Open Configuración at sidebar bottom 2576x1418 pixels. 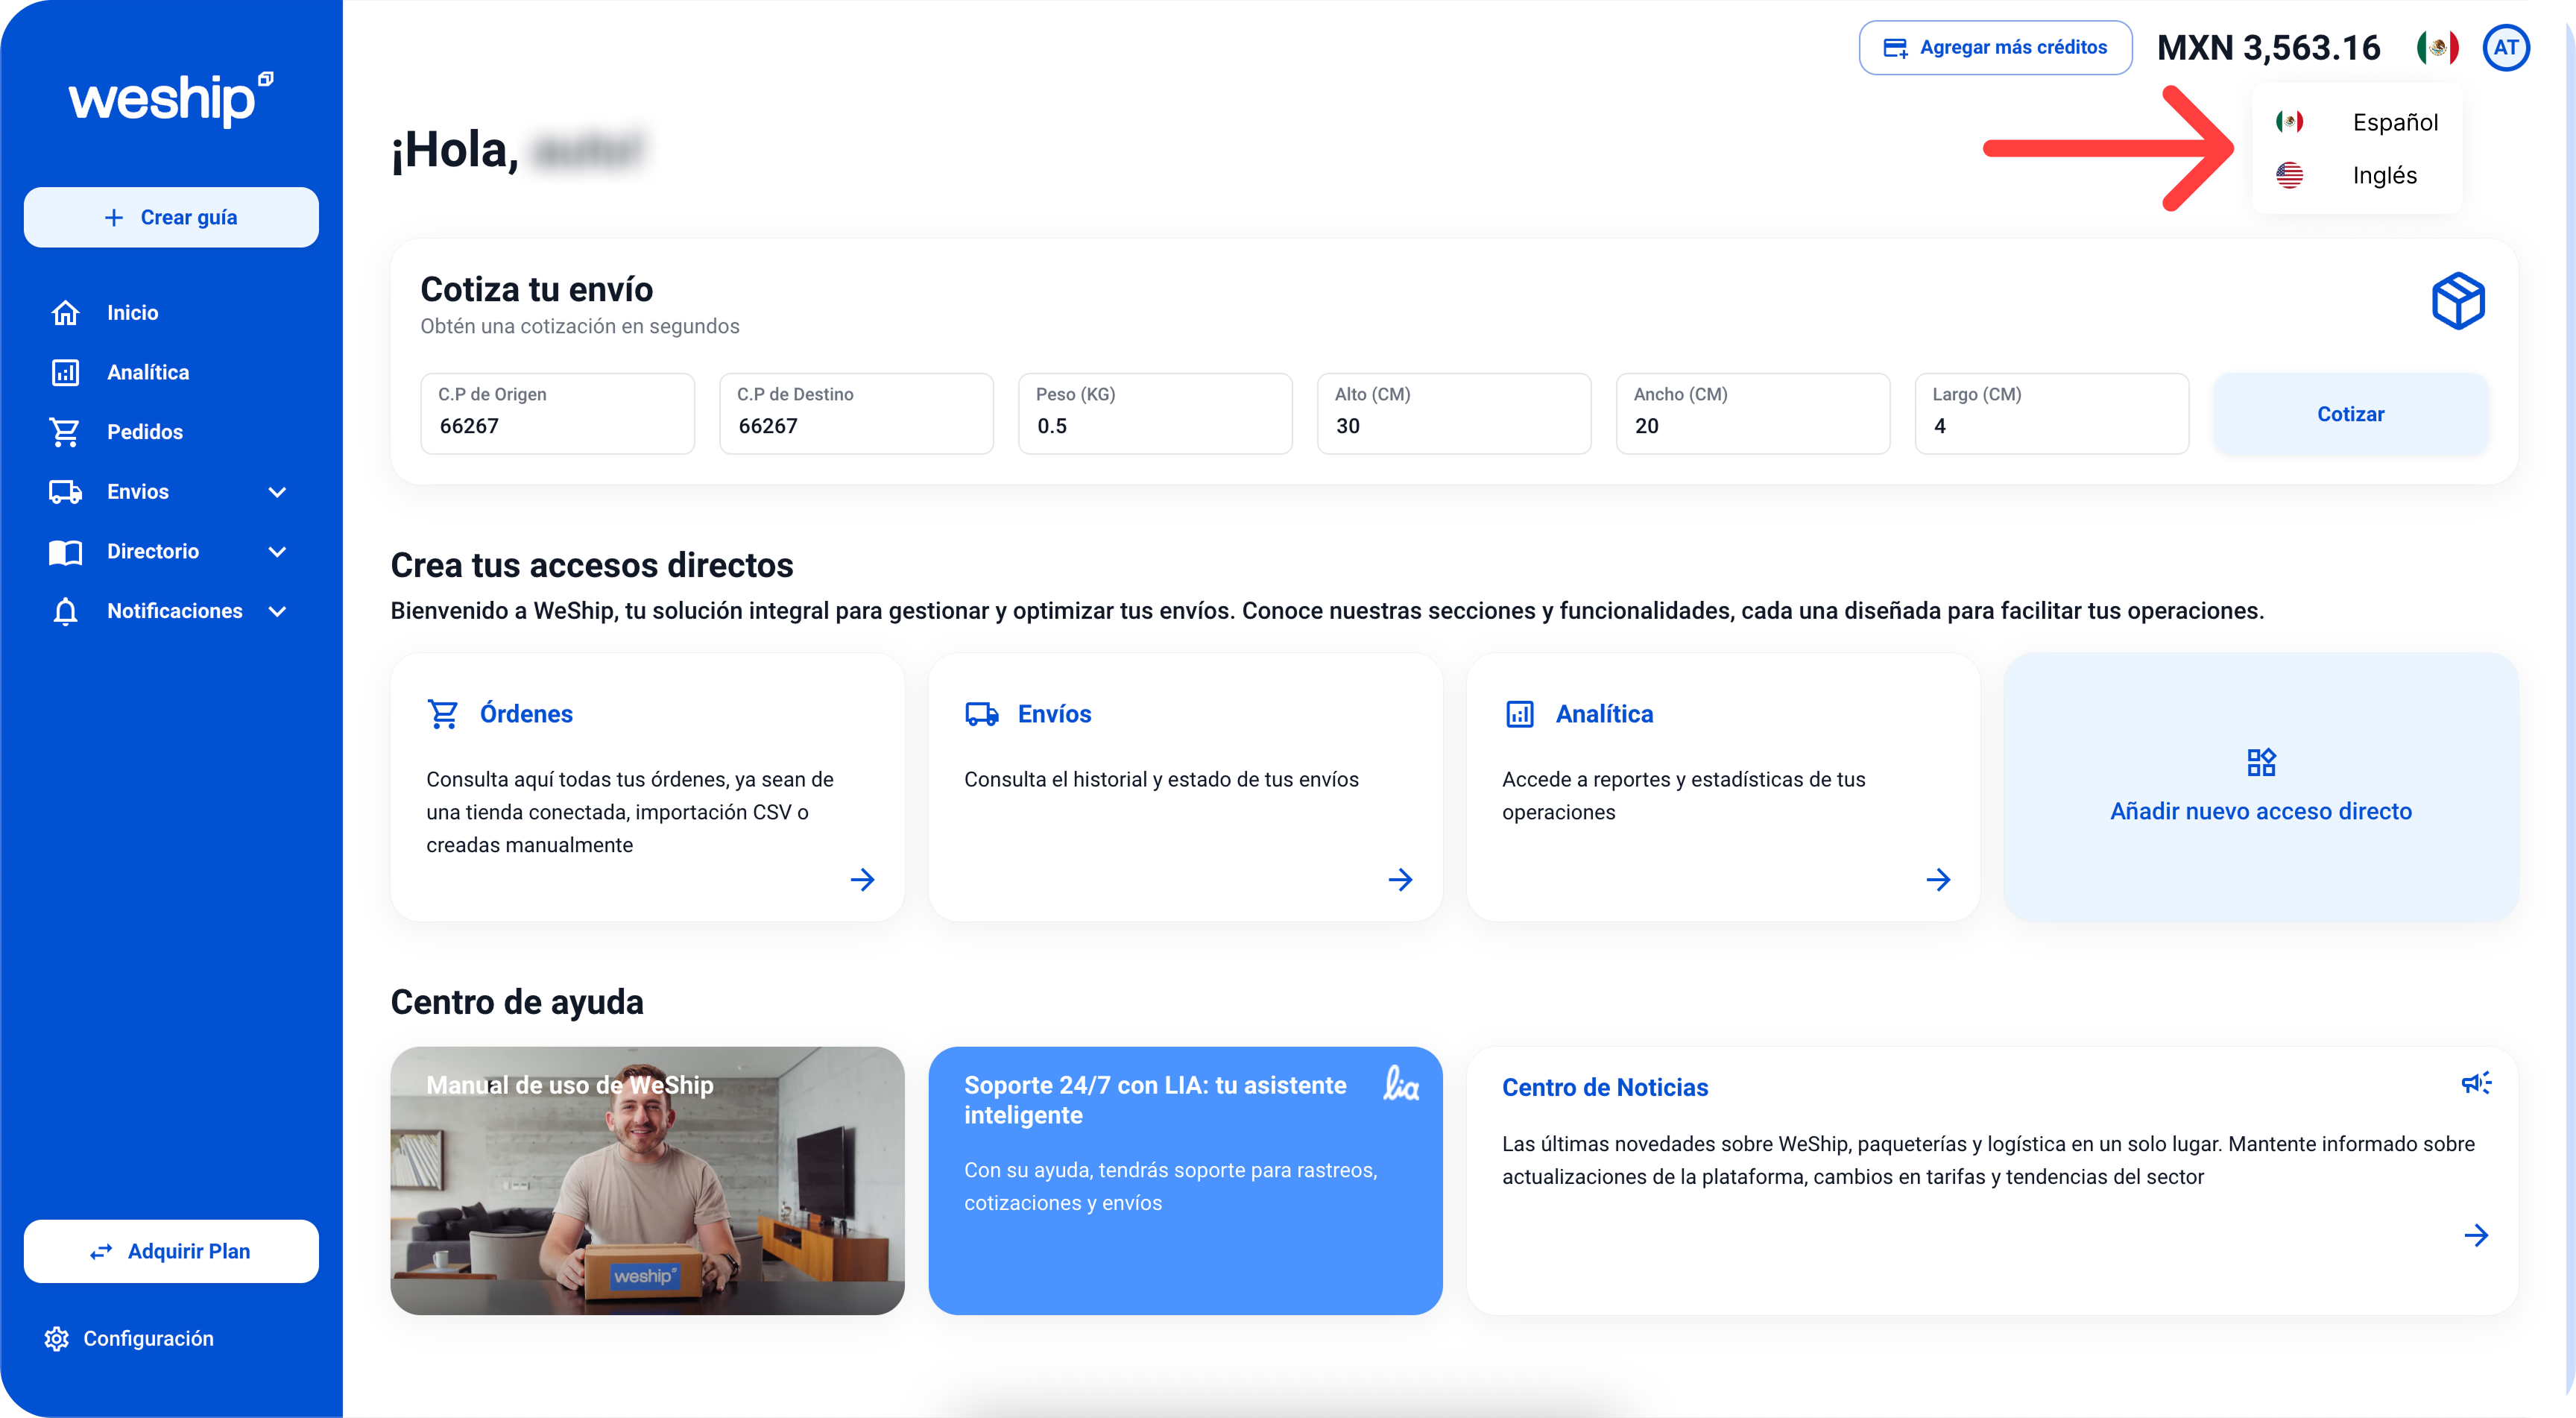coord(128,1338)
